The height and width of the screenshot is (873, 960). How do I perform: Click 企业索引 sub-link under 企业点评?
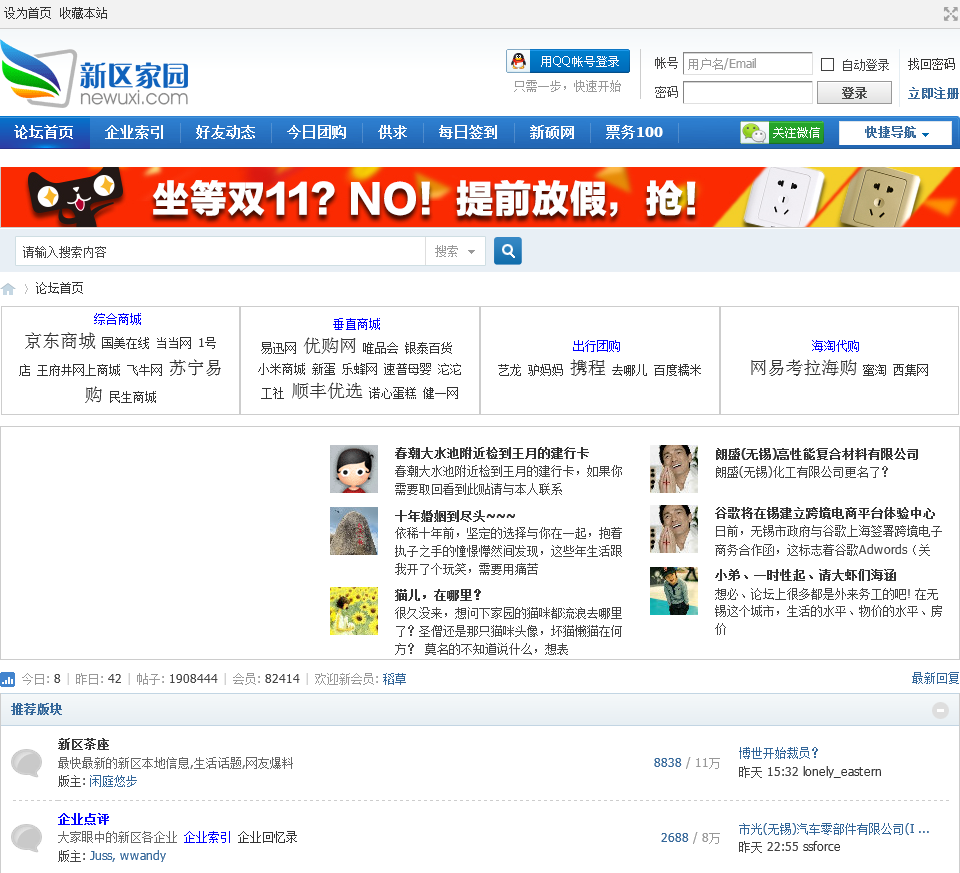point(208,837)
